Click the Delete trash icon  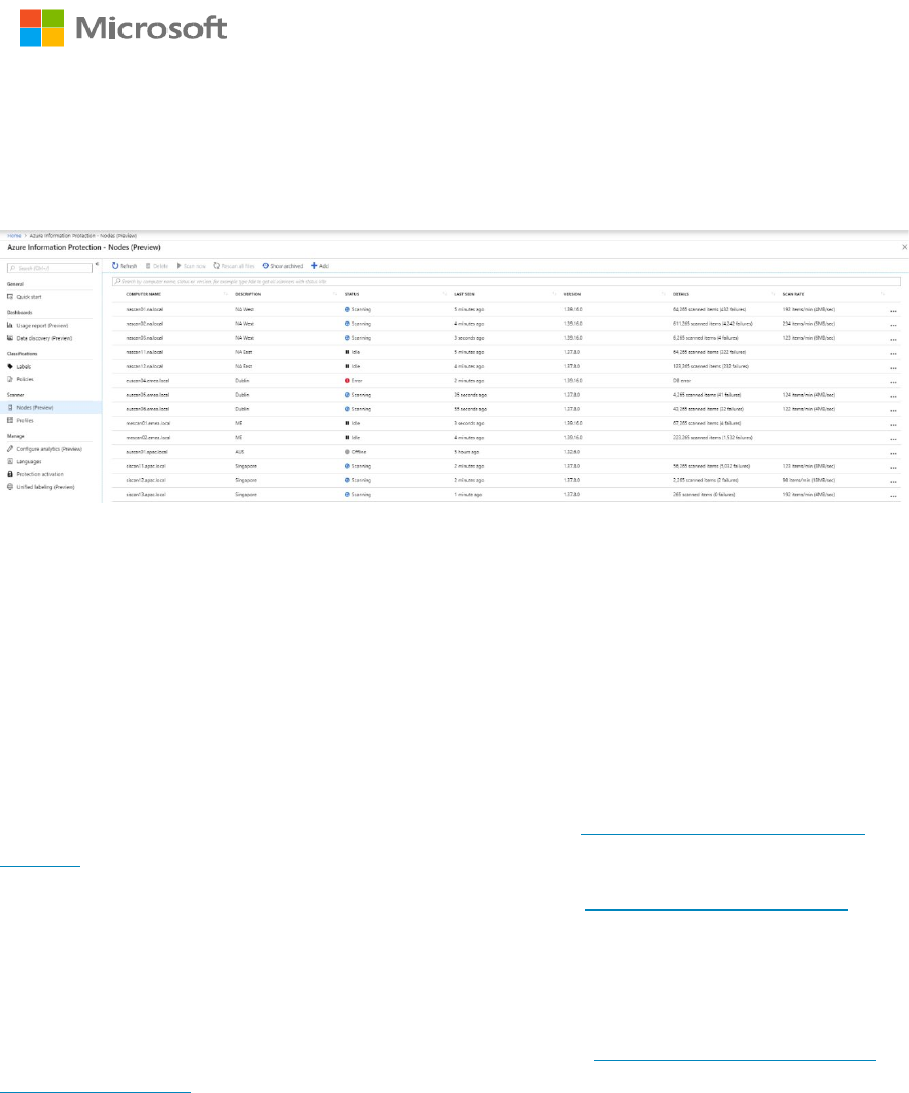148,266
